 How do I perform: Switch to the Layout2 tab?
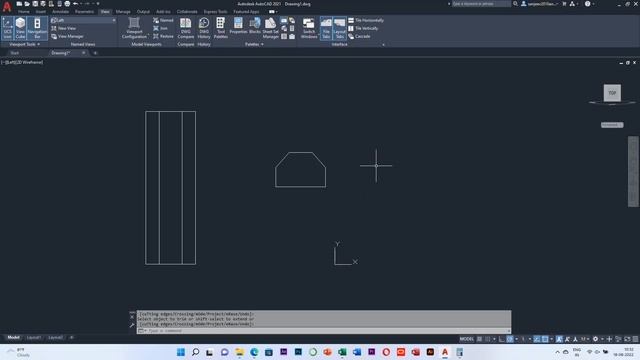point(56,338)
